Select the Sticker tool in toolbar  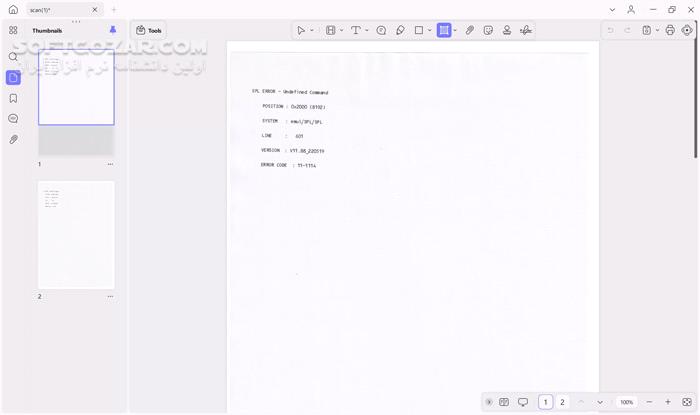tap(488, 30)
